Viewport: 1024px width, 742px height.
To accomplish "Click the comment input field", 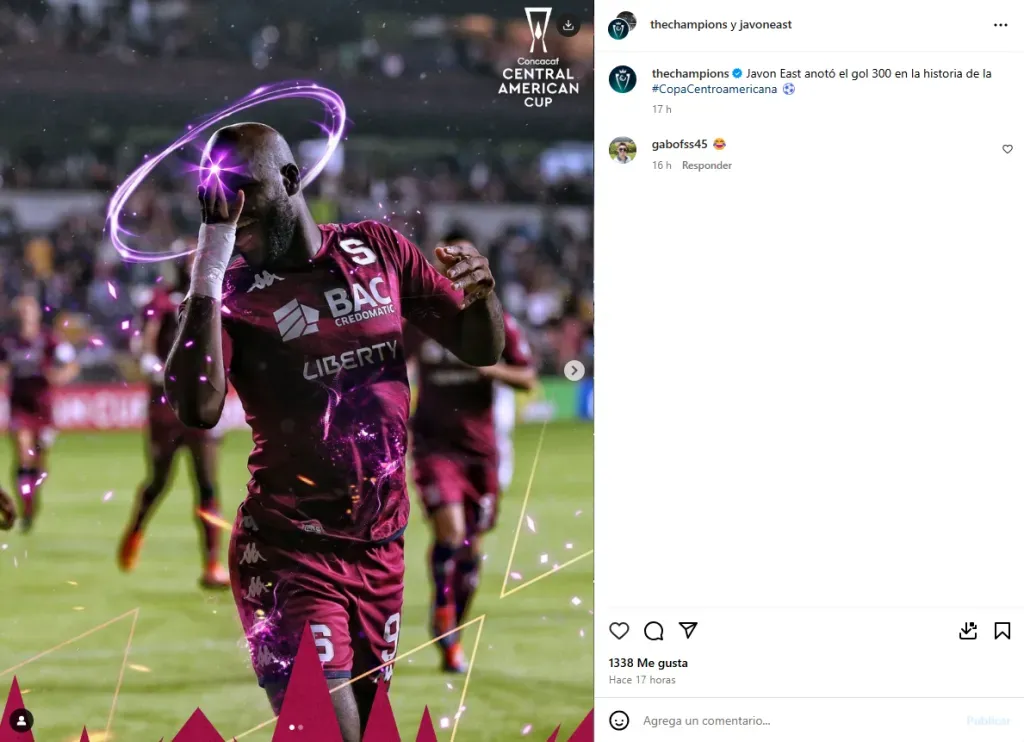I will [797, 720].
